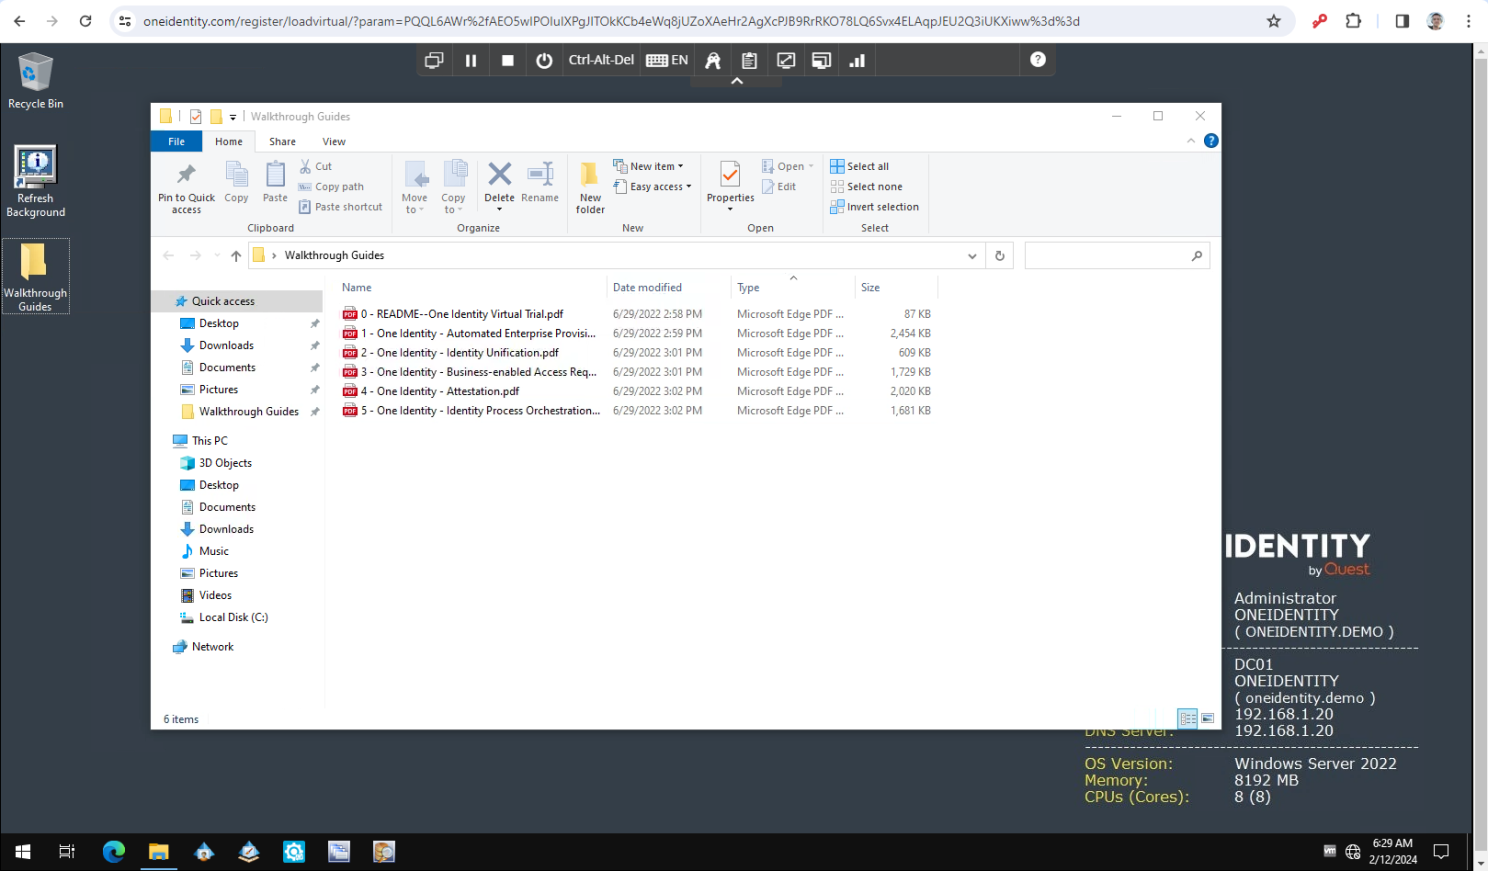Switch to the Home ribbon tab

pos(229,142)
